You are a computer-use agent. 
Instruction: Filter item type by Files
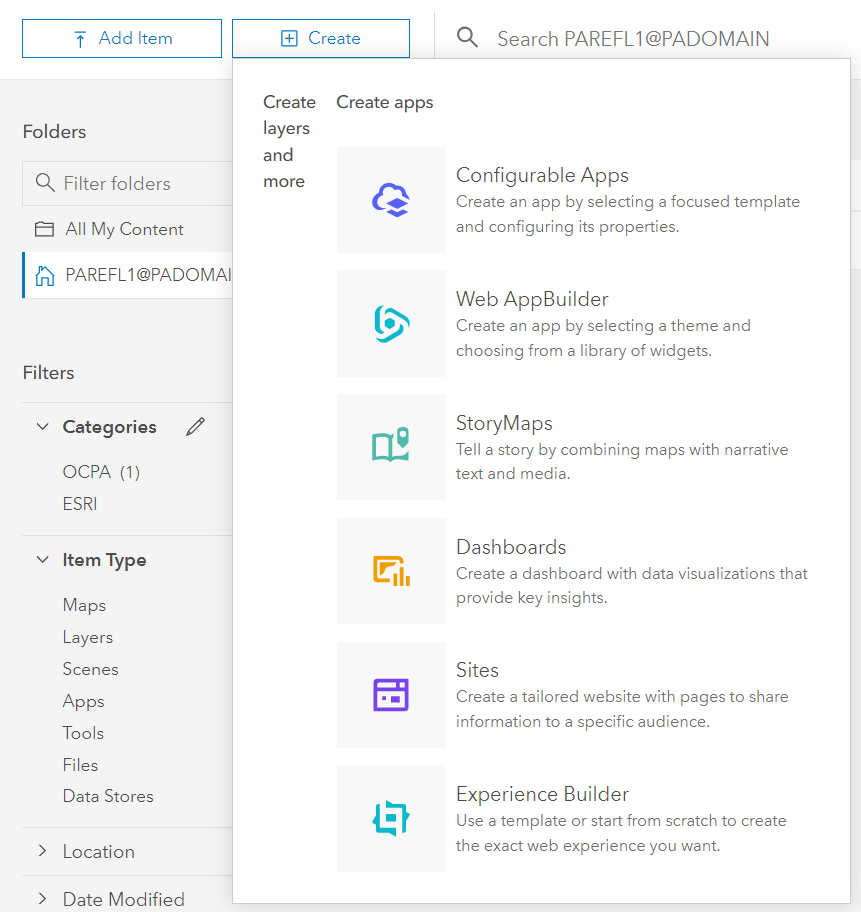click(80, 765)
